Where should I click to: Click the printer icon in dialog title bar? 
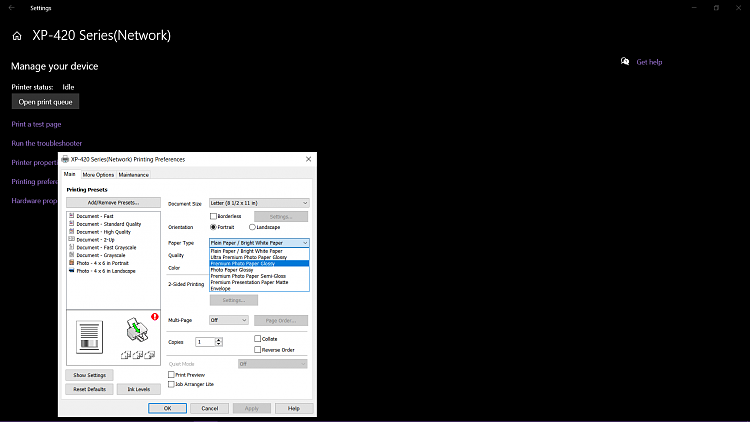(65, 159)
